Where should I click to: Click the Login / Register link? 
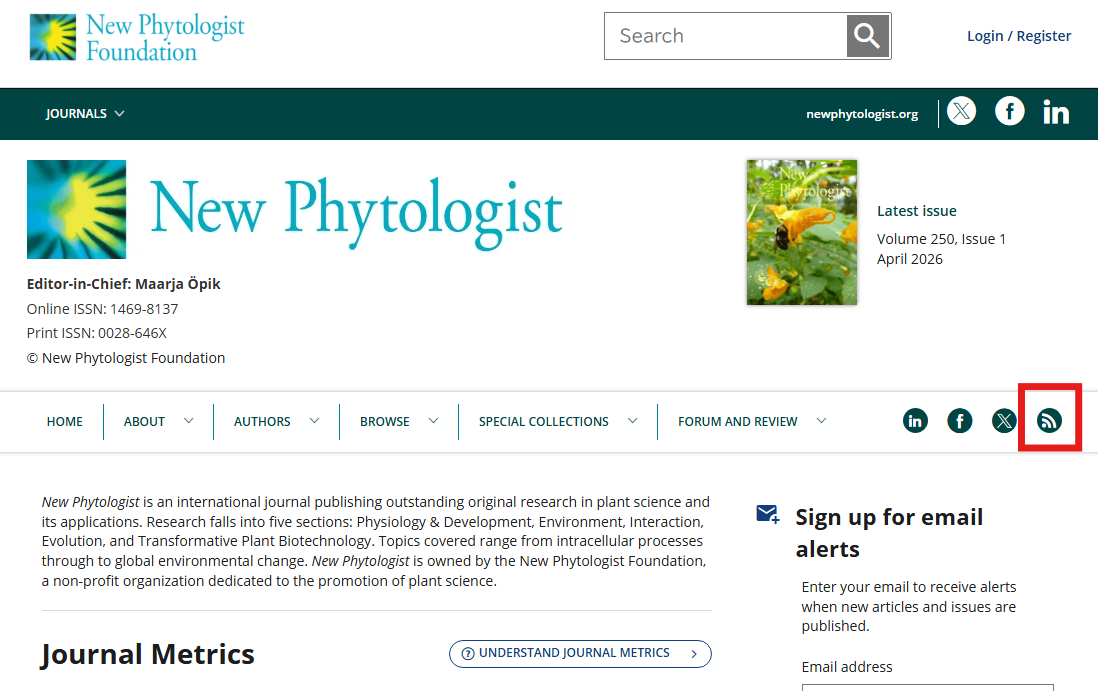1019,36
